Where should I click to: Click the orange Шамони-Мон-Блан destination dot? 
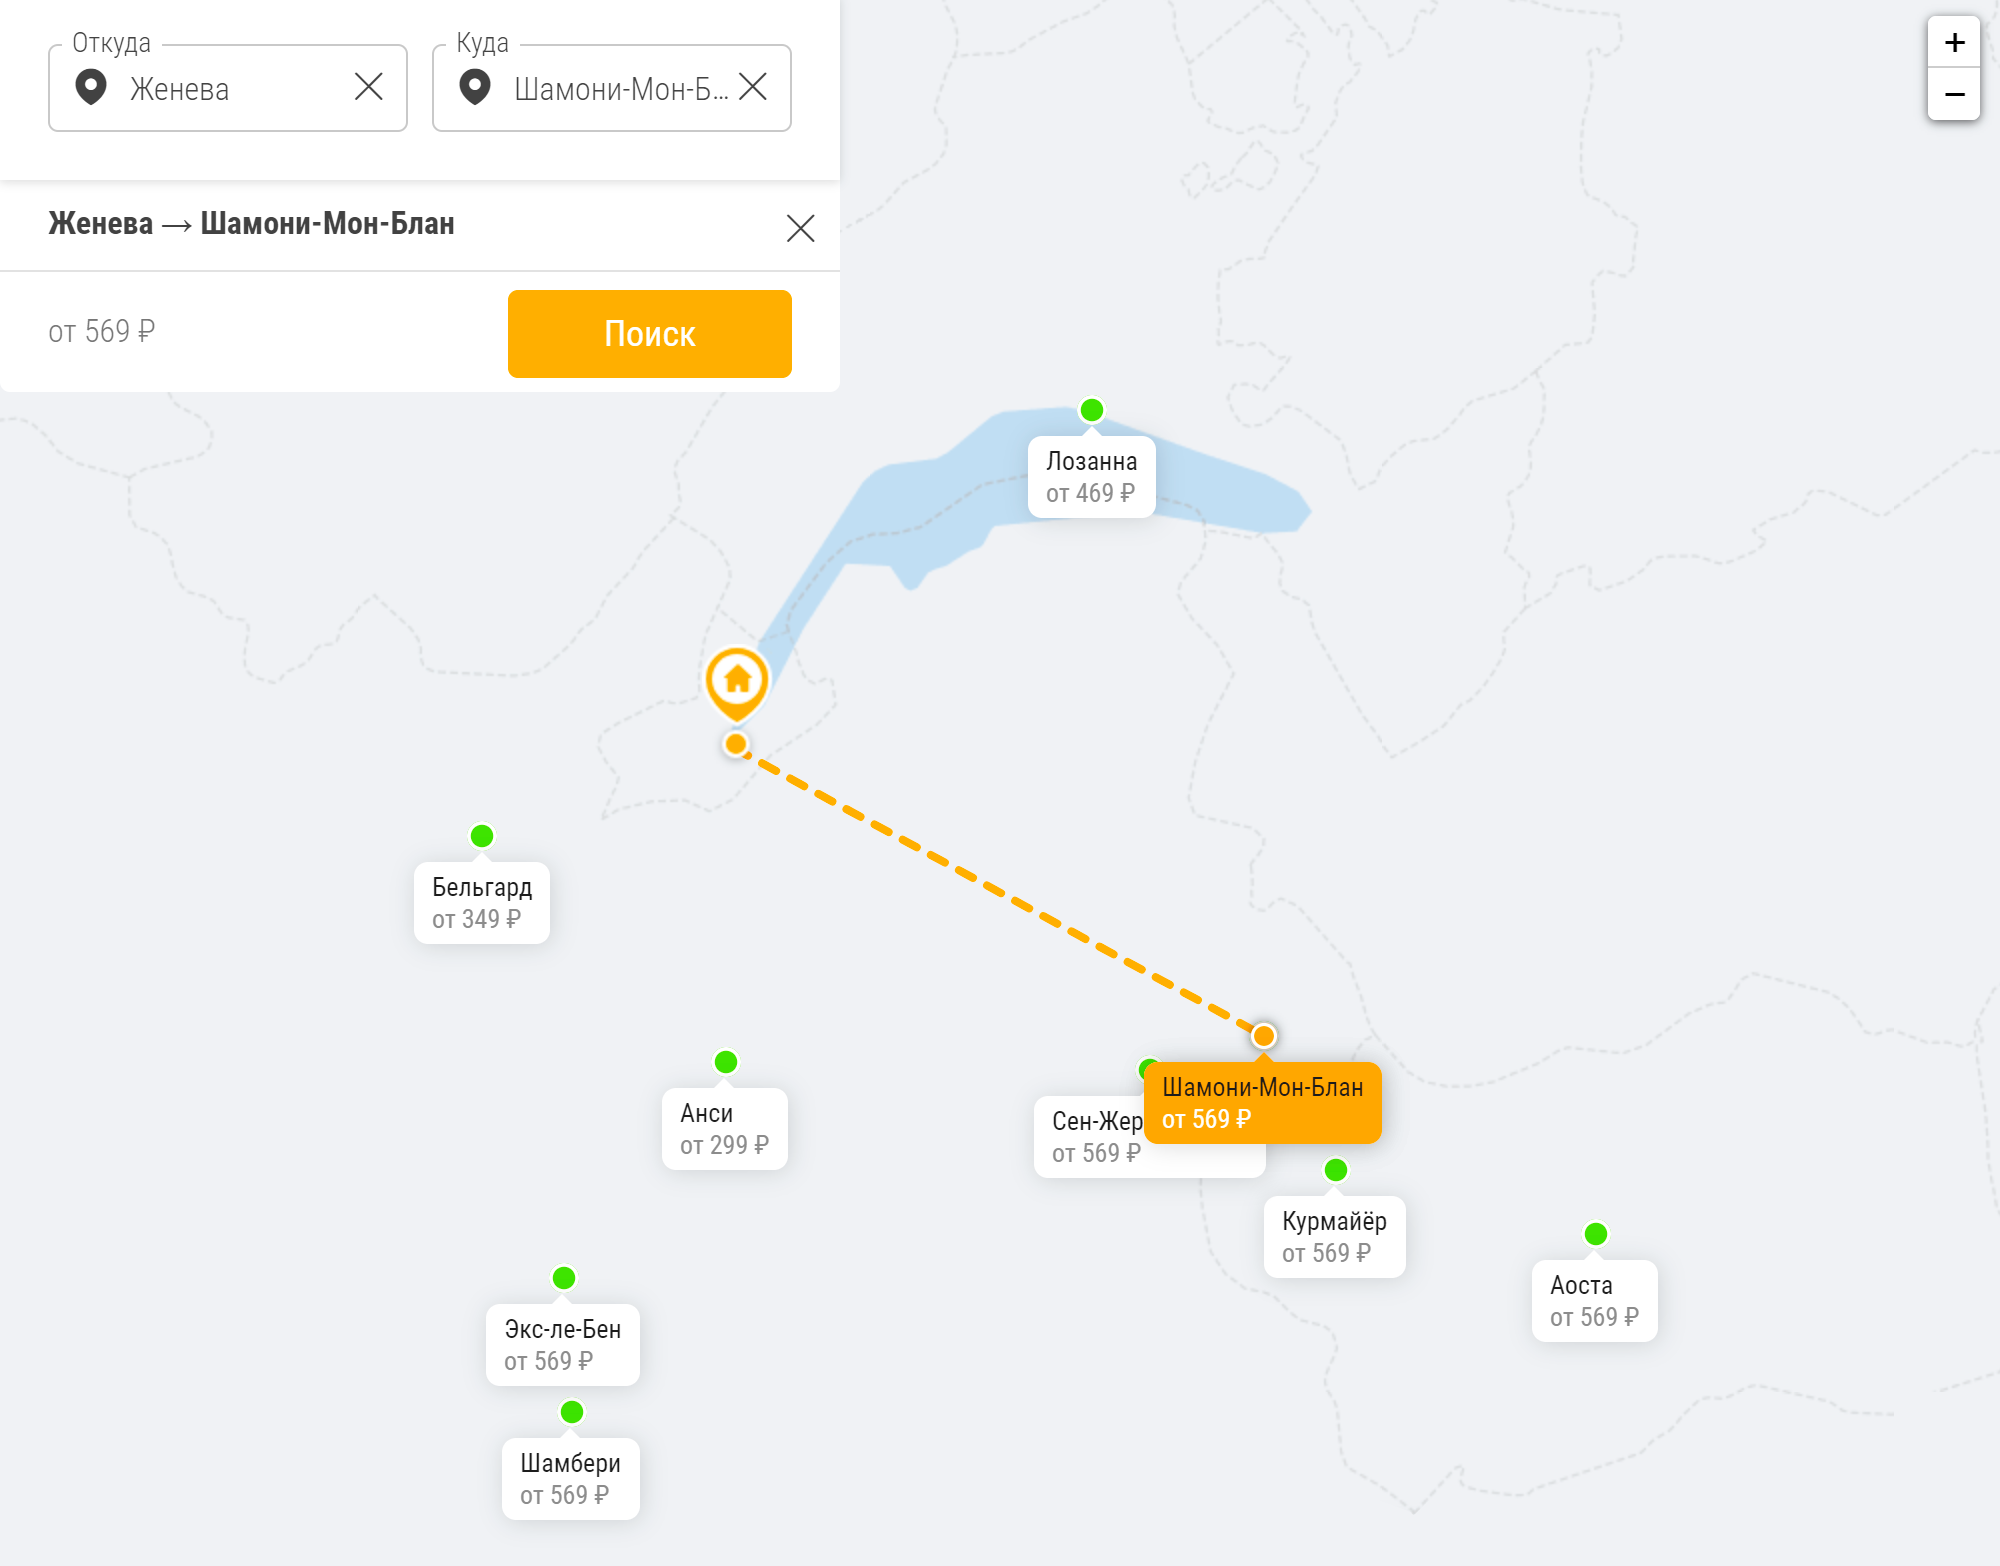pyautogui.click(x=1264, y=1036)
